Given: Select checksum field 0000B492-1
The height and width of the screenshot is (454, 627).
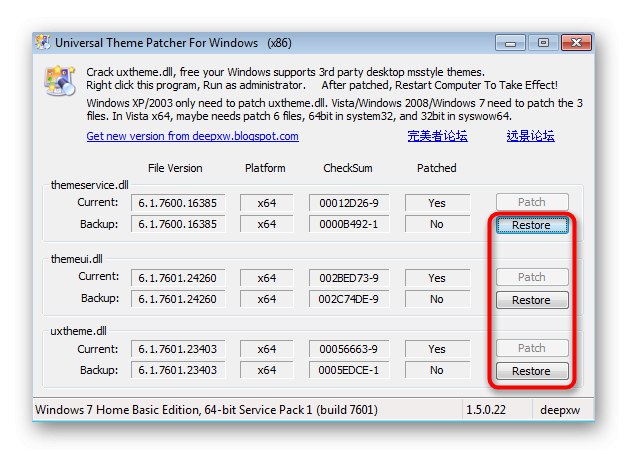Looking at the screenshot, I should (x=349, y=224).
